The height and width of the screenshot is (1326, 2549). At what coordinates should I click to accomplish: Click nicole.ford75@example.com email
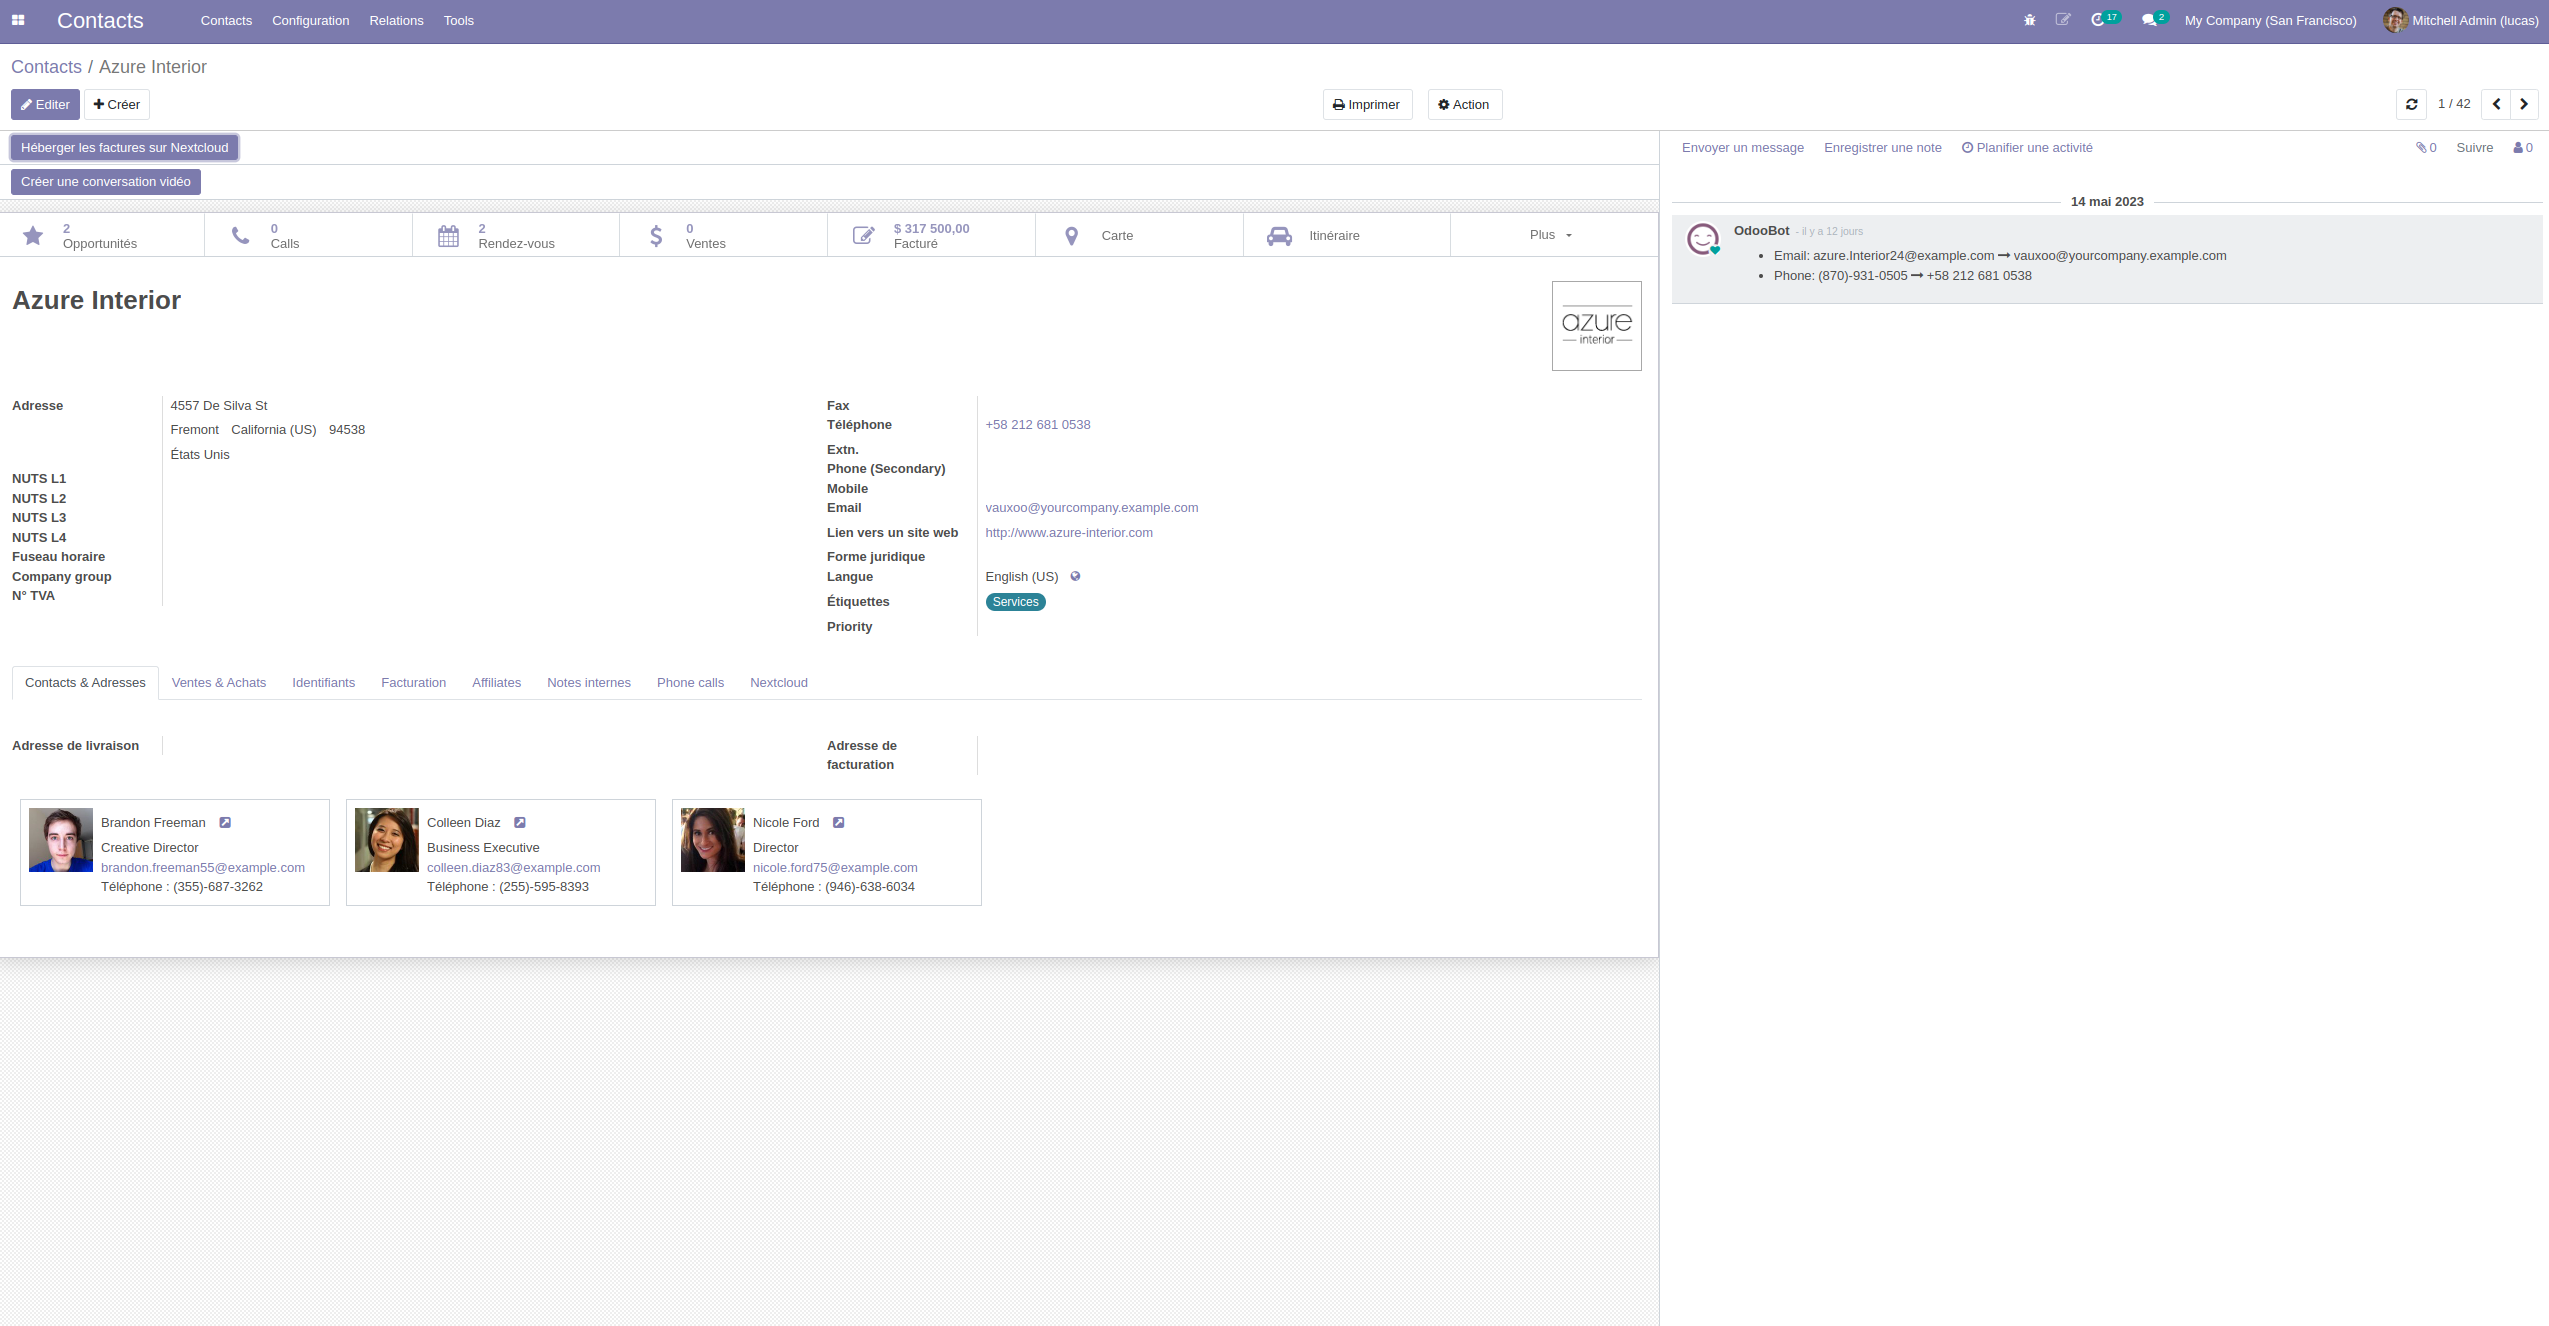coord(835,867)
